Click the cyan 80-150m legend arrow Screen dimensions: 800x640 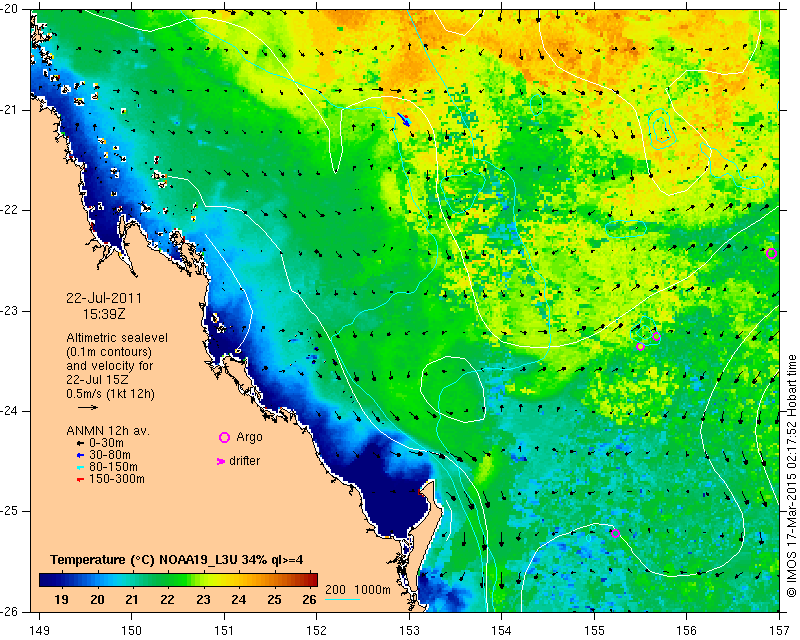tap(80, 467)
